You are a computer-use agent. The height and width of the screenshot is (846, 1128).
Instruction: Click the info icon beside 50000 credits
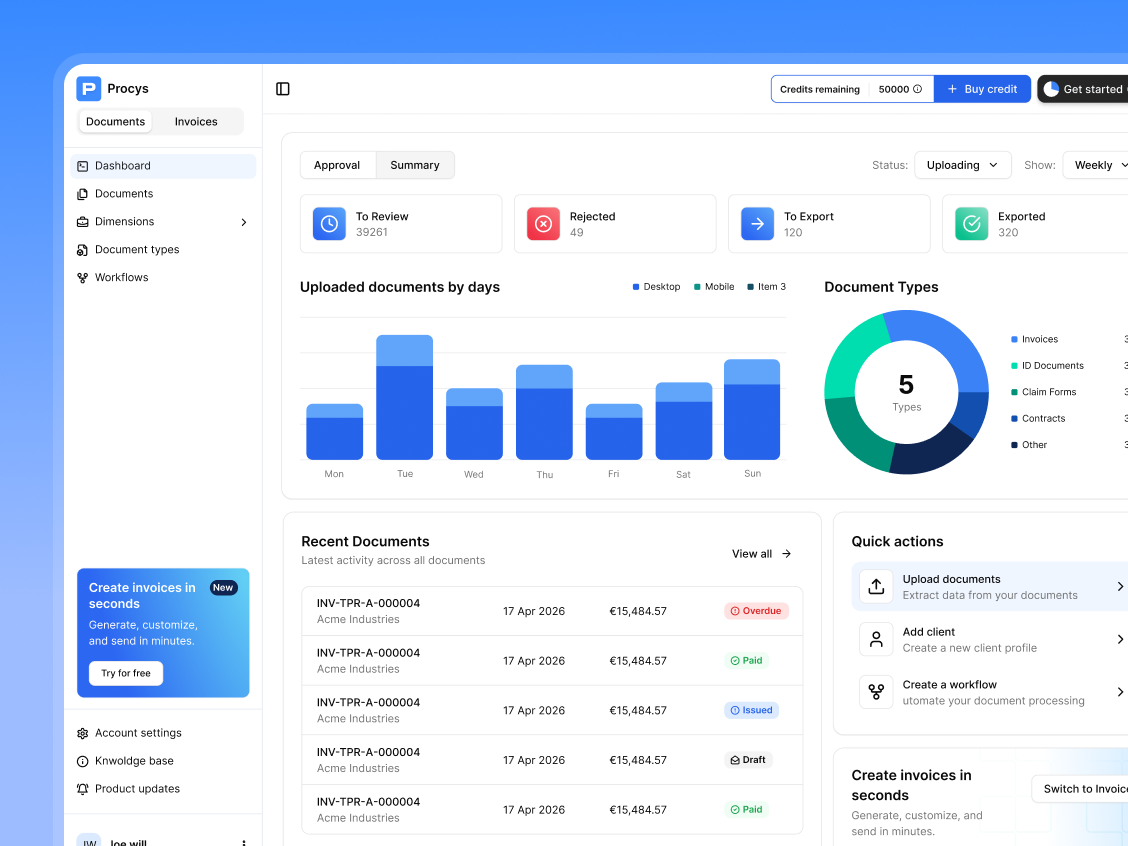(x=917, y=89)
